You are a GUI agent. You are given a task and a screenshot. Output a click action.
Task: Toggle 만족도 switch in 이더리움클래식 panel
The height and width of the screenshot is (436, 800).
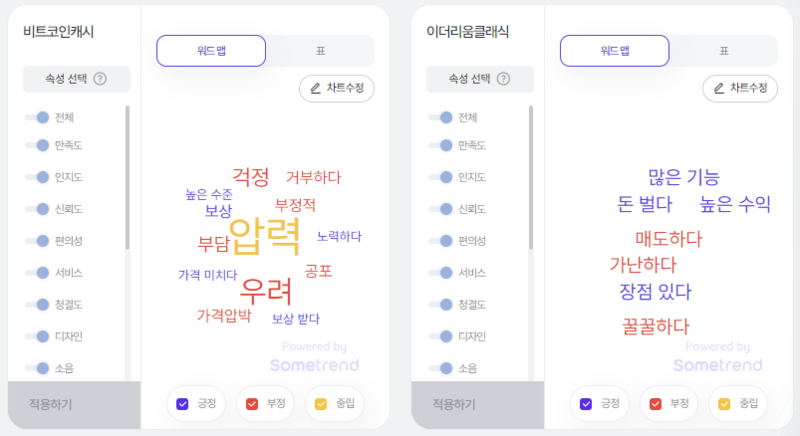(x=440, y=146)
